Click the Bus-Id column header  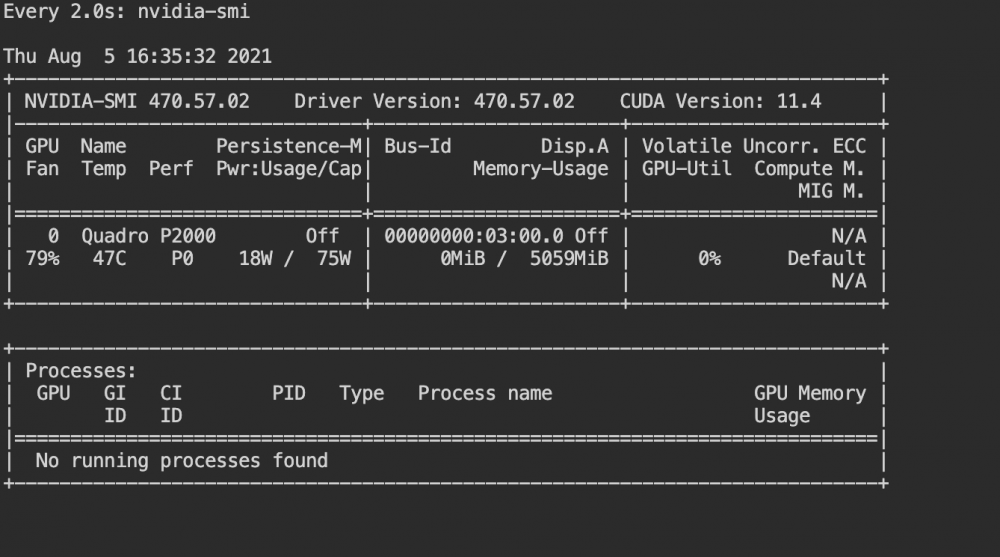[x=418, y=146]
